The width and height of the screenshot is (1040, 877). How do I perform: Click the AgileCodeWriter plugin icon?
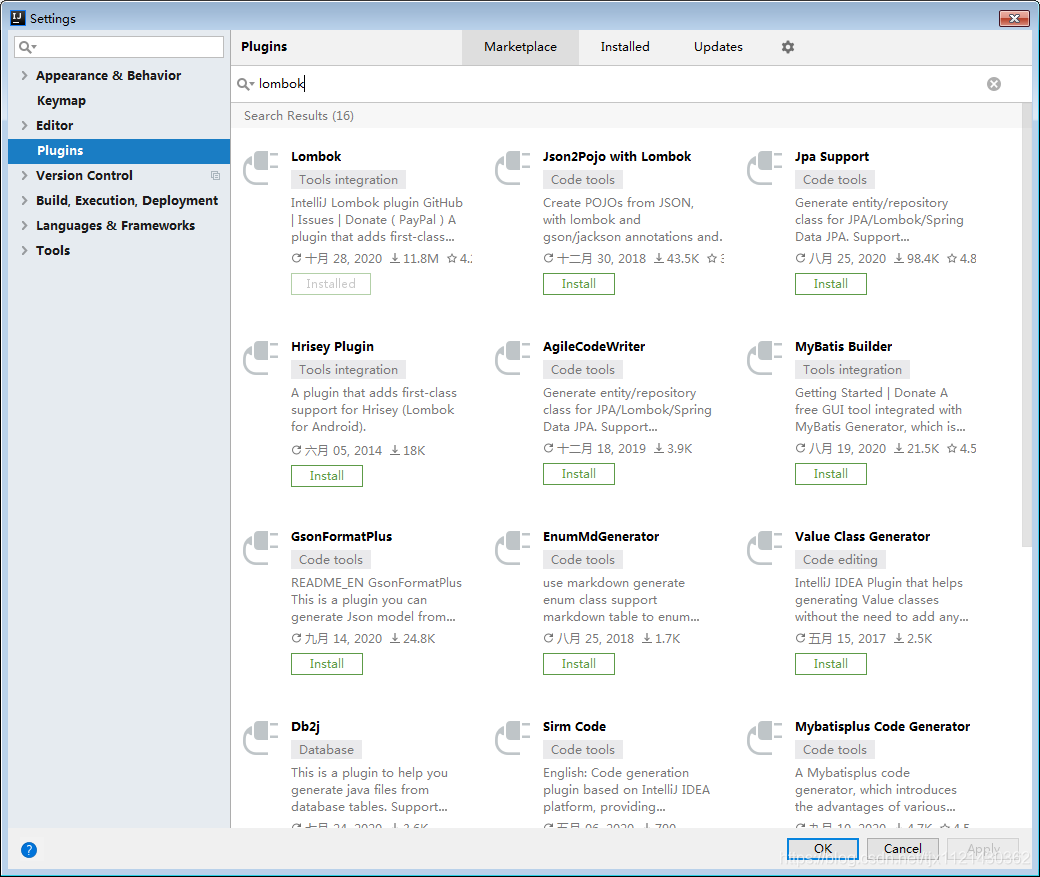(x=513, y=358)
